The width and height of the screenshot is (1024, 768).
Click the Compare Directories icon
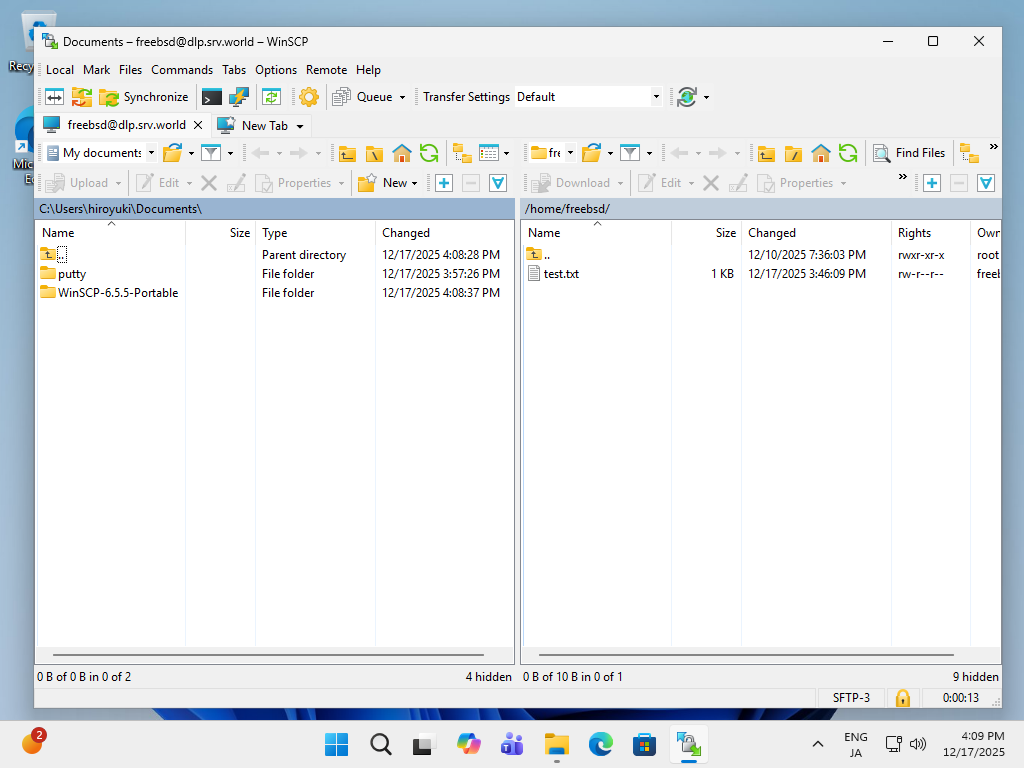click(54, 97)
